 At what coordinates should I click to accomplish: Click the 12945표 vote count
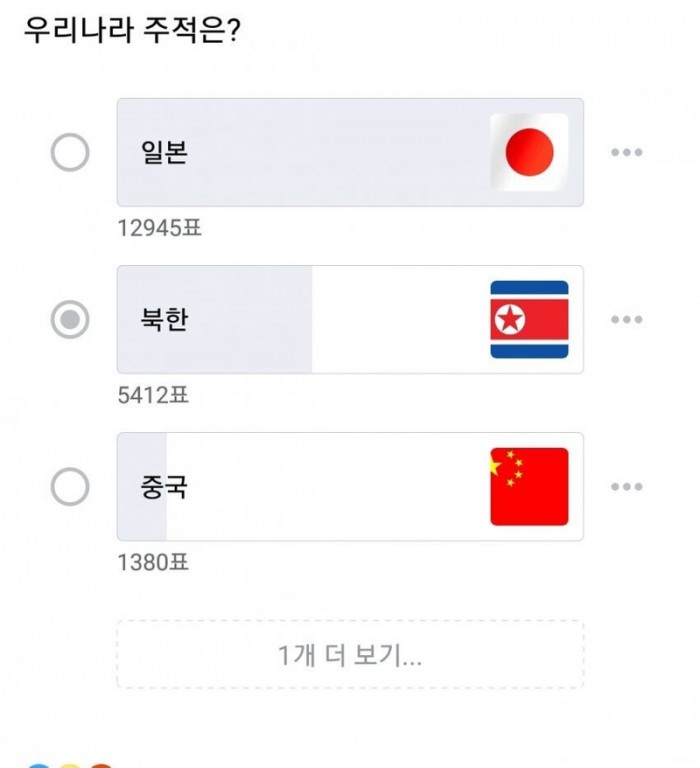coord(159,228)
